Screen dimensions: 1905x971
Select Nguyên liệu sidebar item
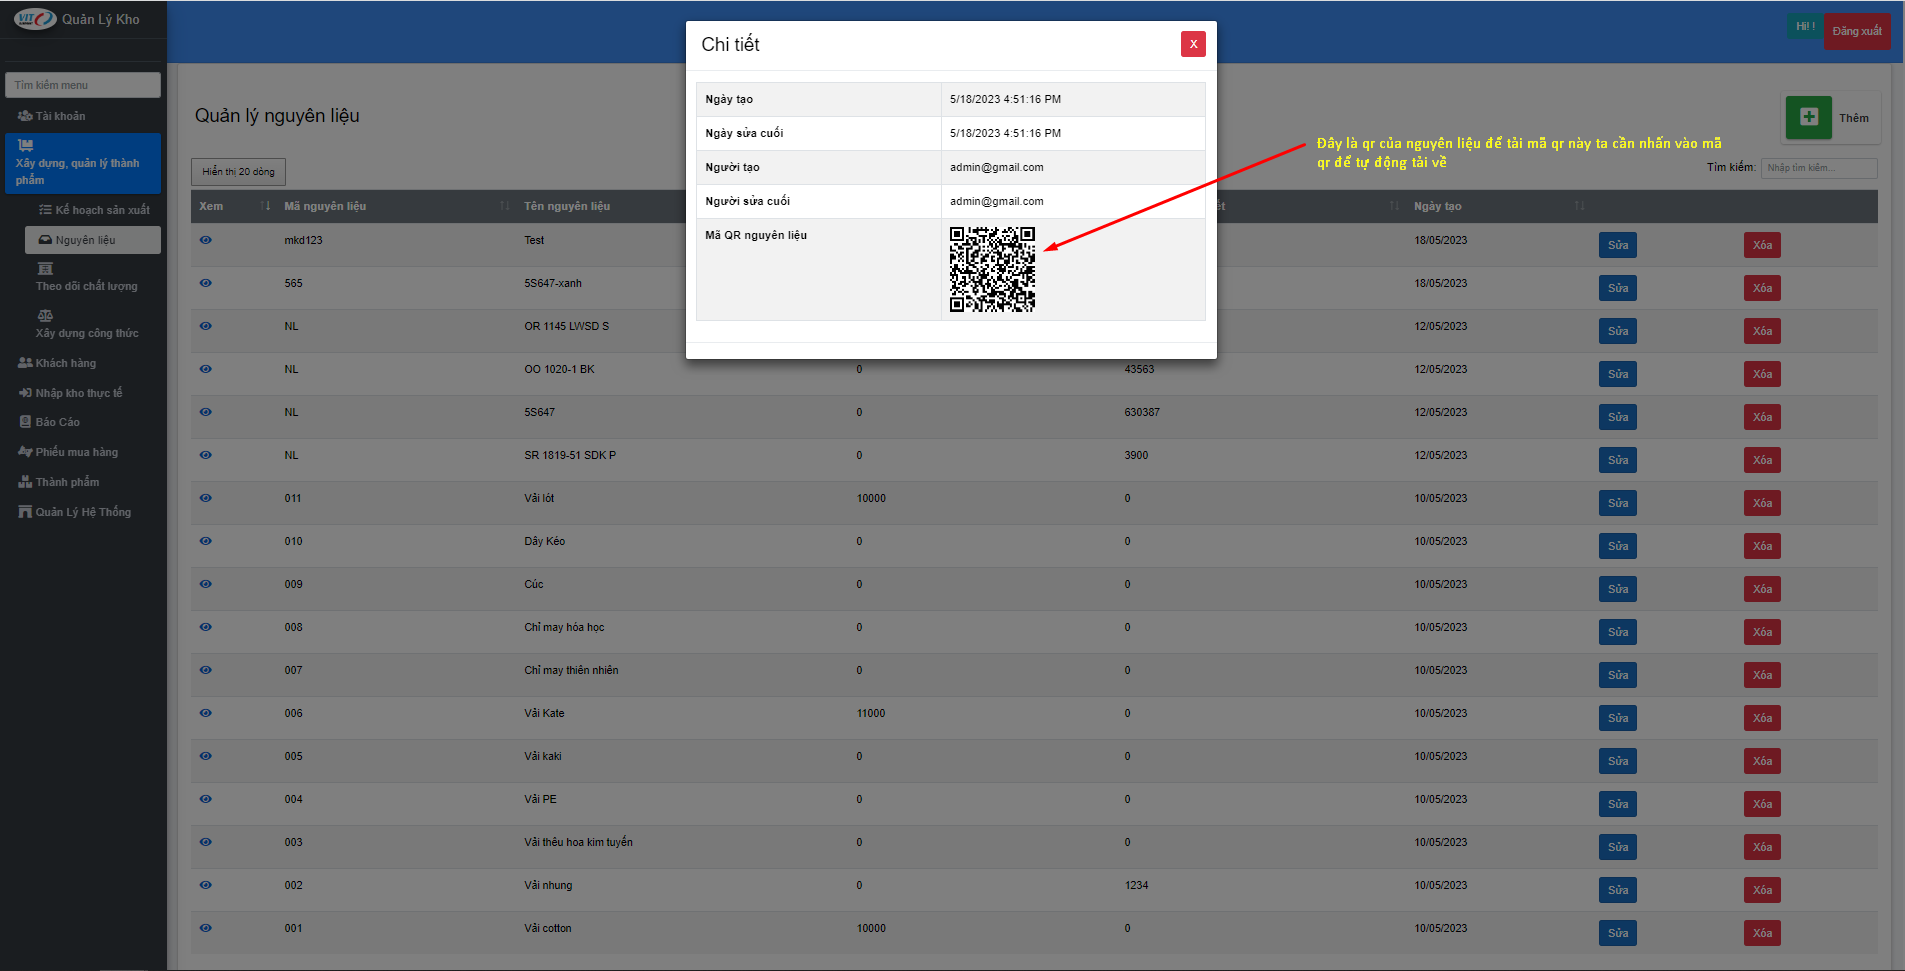93,240
